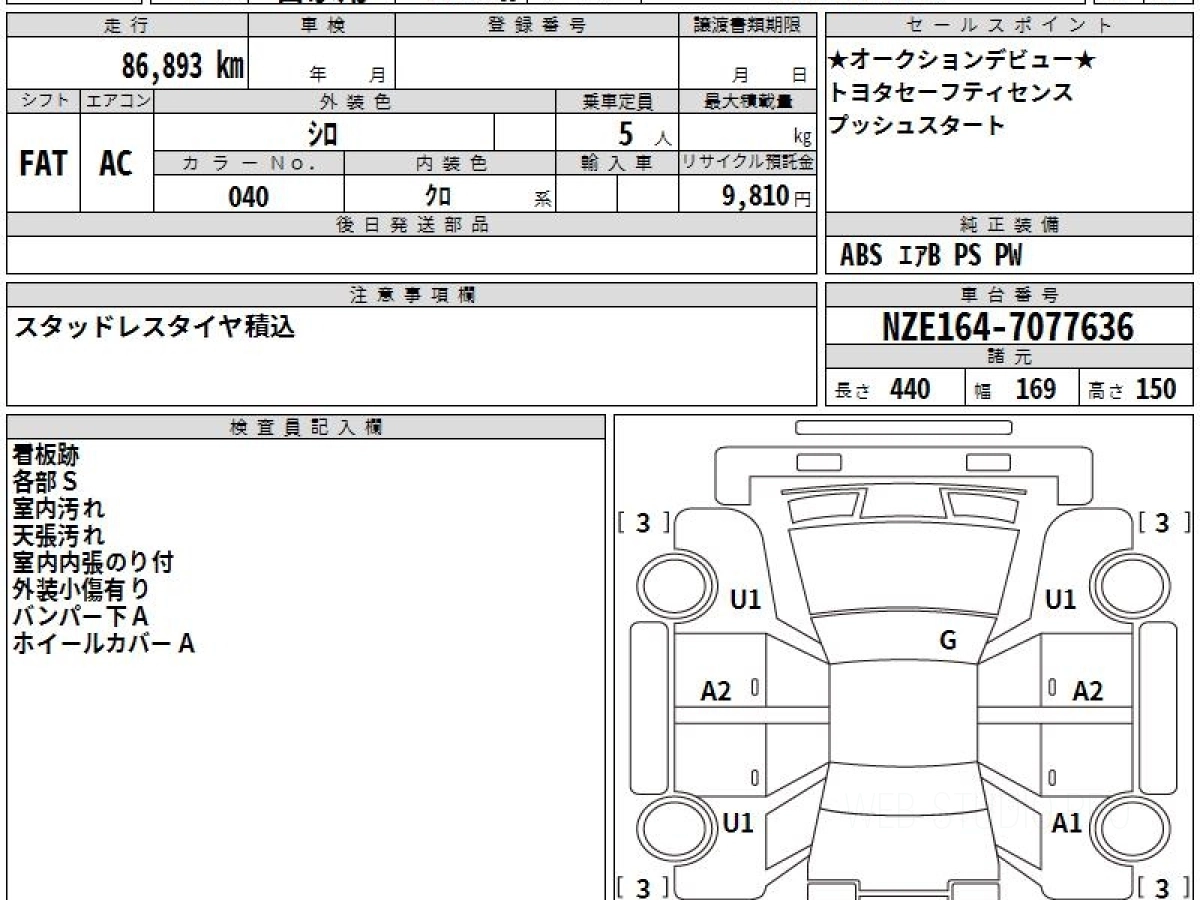Screen dimensions: 1200x900
Task: Click the 諸元 header
Action: point(1010,357)
